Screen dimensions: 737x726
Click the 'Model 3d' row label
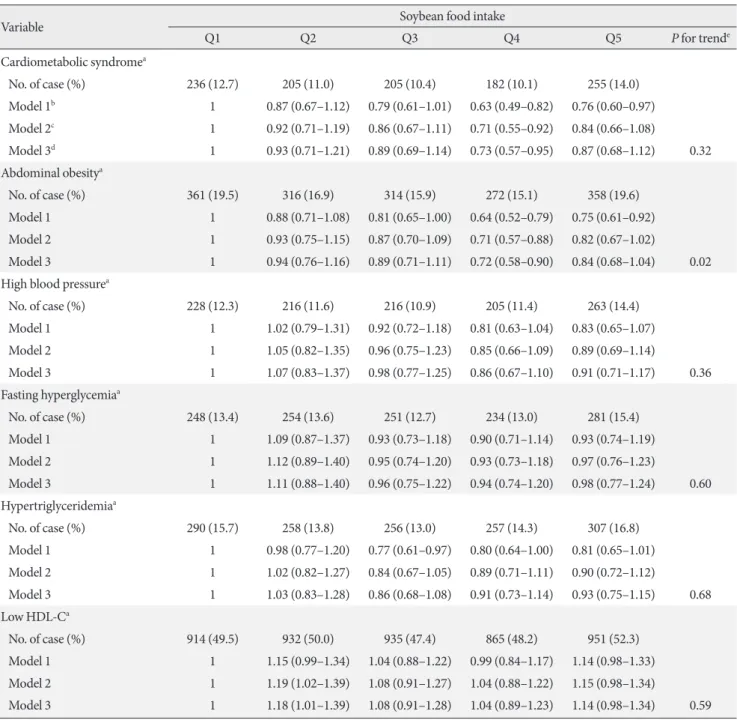click(31, 150)
